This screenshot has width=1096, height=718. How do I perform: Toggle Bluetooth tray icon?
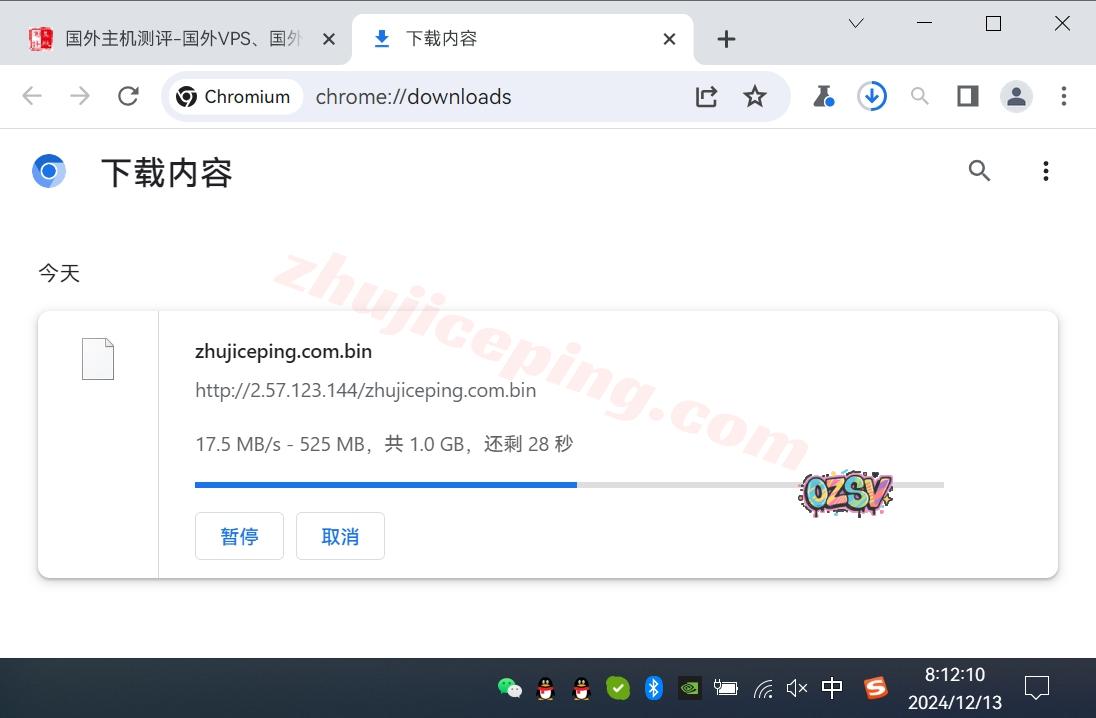pyautogui.click(x=654, y=688)
